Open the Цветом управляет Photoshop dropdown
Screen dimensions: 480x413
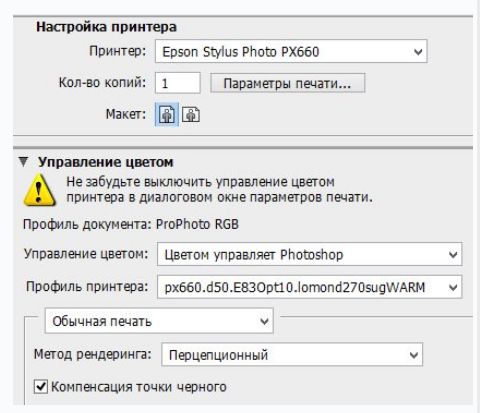[310, 254]
